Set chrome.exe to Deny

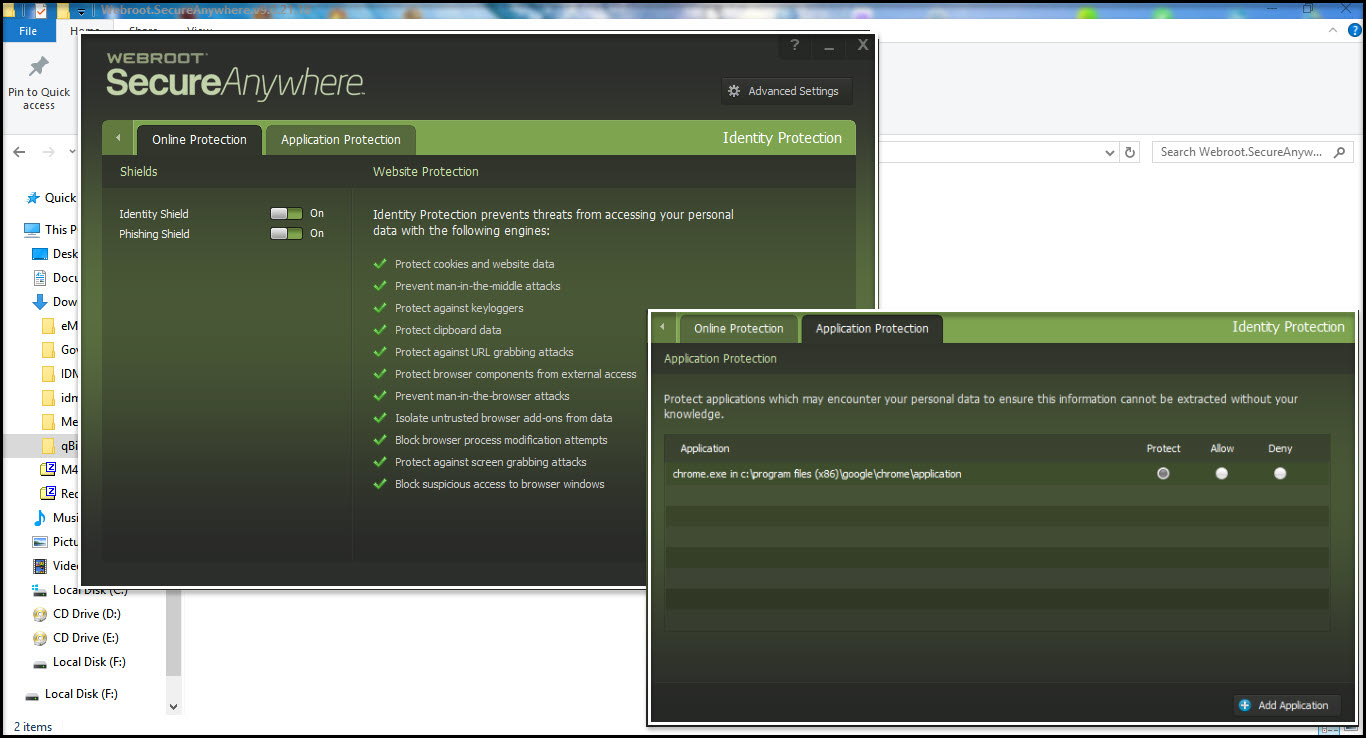tap(1280, 474)
